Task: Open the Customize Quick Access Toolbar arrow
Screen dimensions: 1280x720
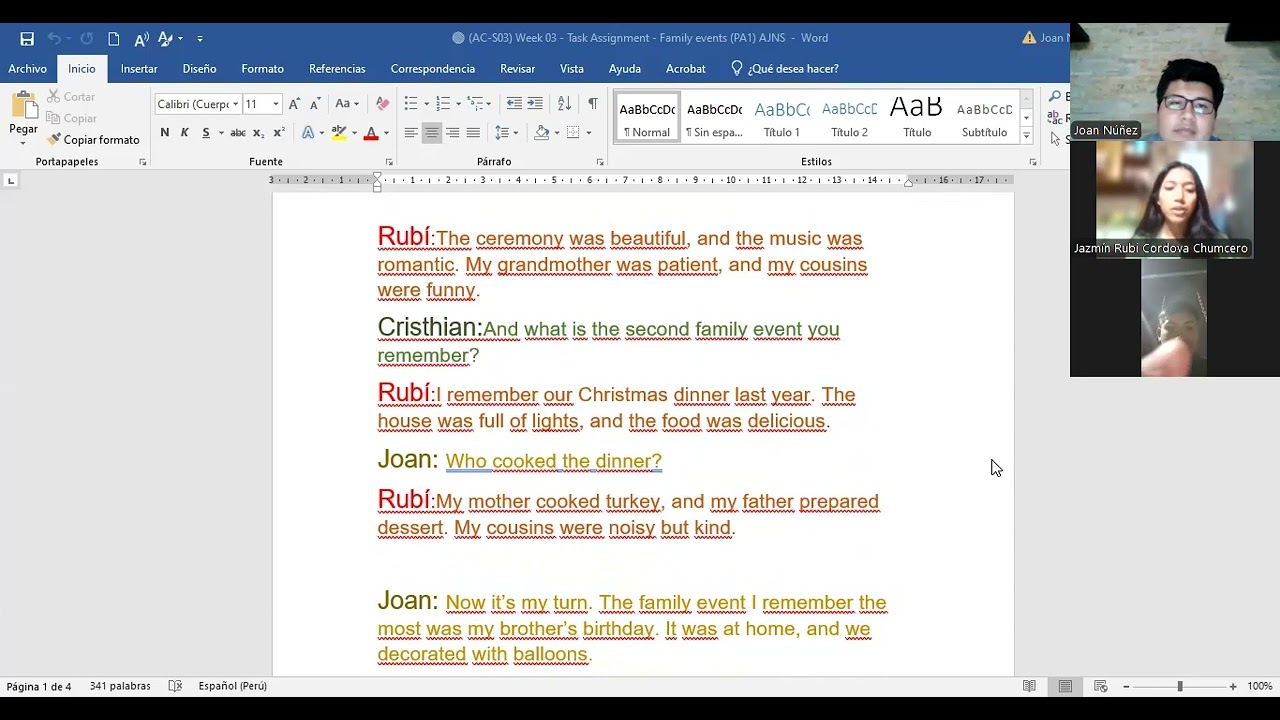Action: (x=200, y=39)
